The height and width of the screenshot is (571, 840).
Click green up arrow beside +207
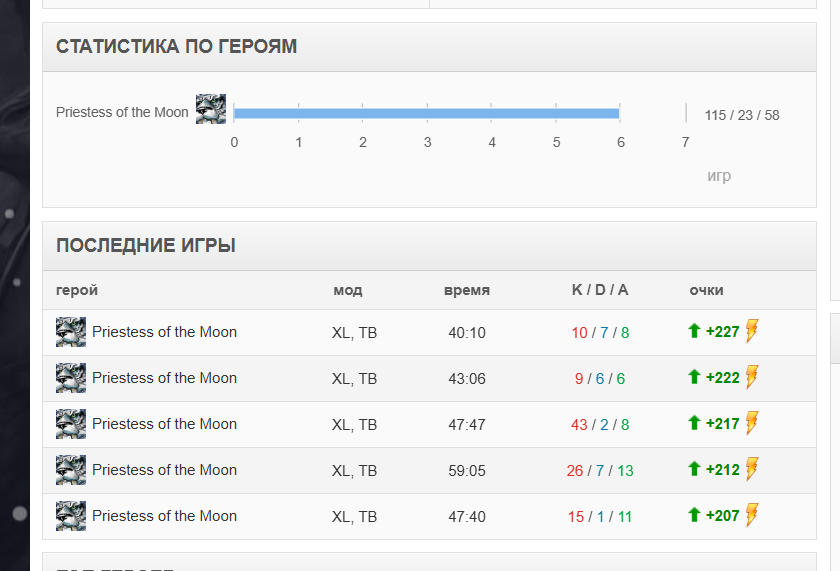(694, 515)
